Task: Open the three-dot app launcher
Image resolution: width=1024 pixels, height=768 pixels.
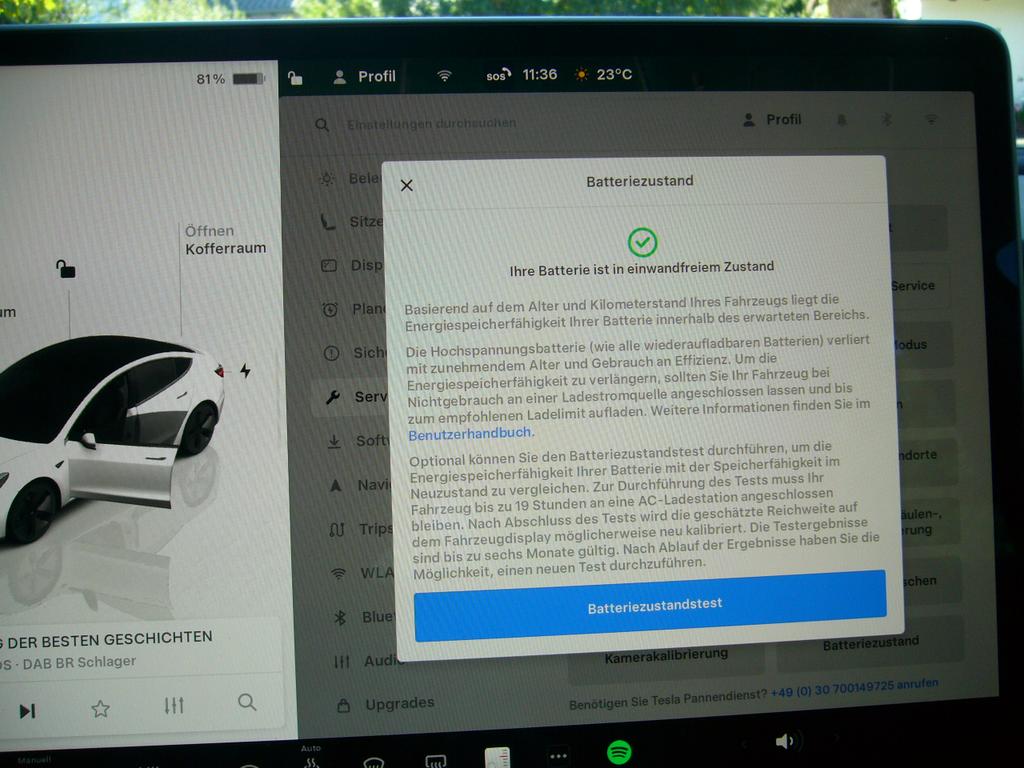Action: click(x=558, y=756)
